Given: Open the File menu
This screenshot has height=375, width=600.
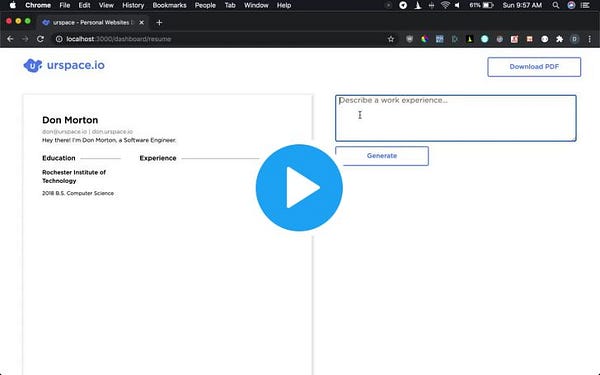Looking at the screenshot, I should click(65, 5).
